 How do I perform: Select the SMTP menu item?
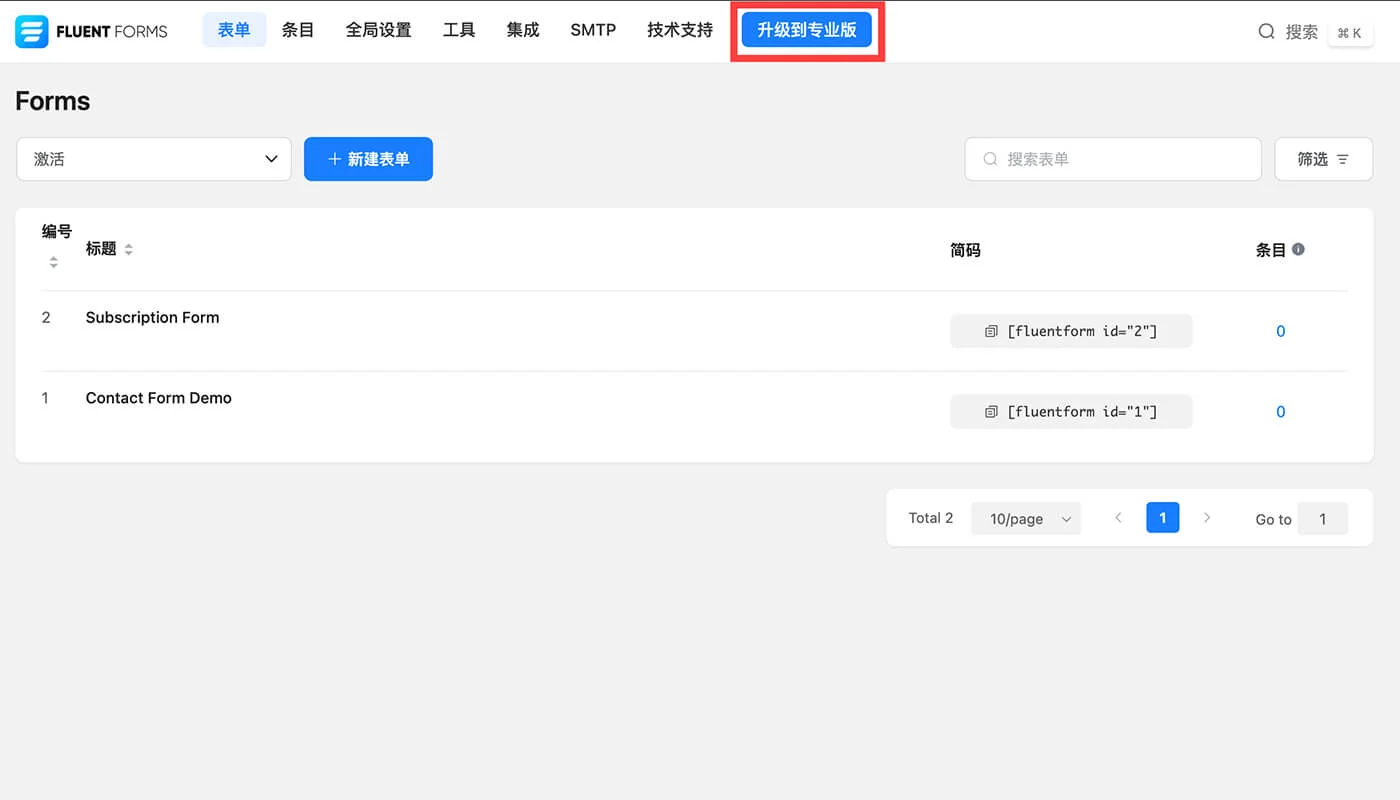point(592,30)
